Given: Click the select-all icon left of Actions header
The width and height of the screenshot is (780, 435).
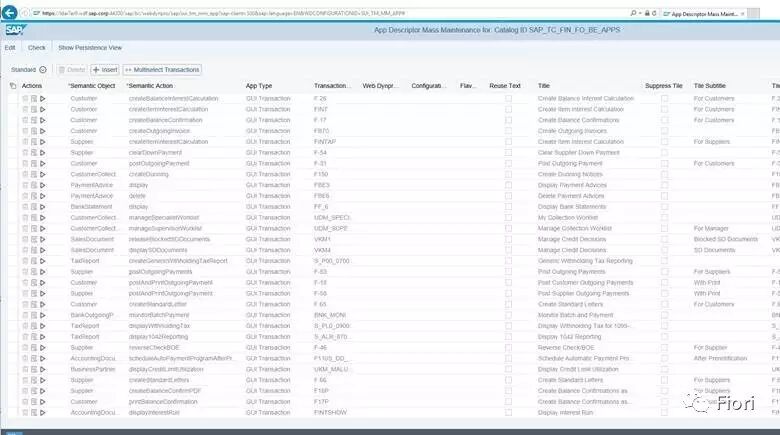Looking at the screenshot, I should pyautogui.click(x=13, y=86).
